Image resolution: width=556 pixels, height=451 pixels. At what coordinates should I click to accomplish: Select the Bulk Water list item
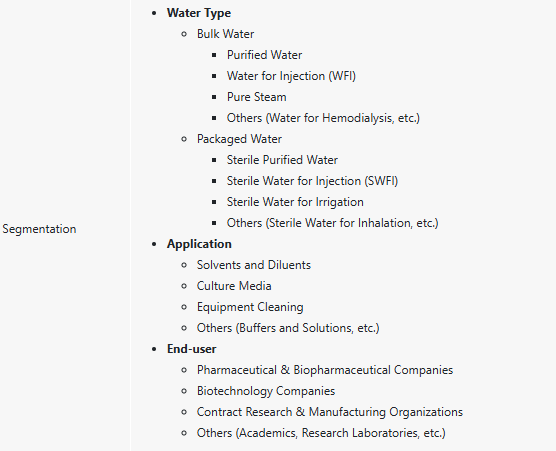click(x=226, y=34)
